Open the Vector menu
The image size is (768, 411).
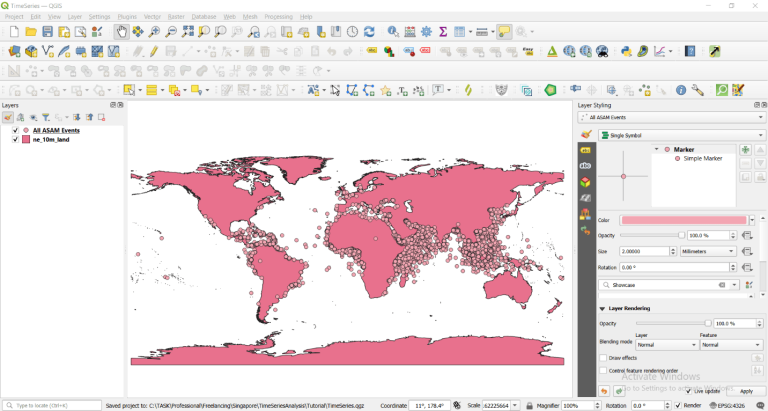coord(152,17)
